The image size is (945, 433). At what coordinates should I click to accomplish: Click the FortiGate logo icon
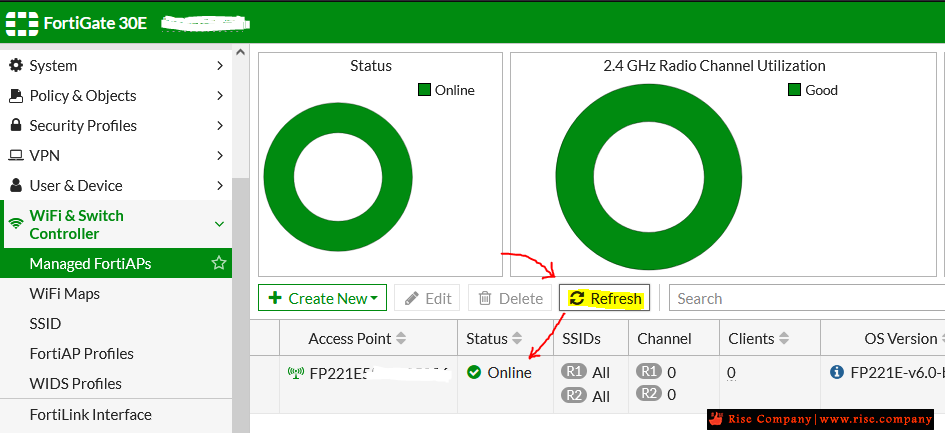22,23
